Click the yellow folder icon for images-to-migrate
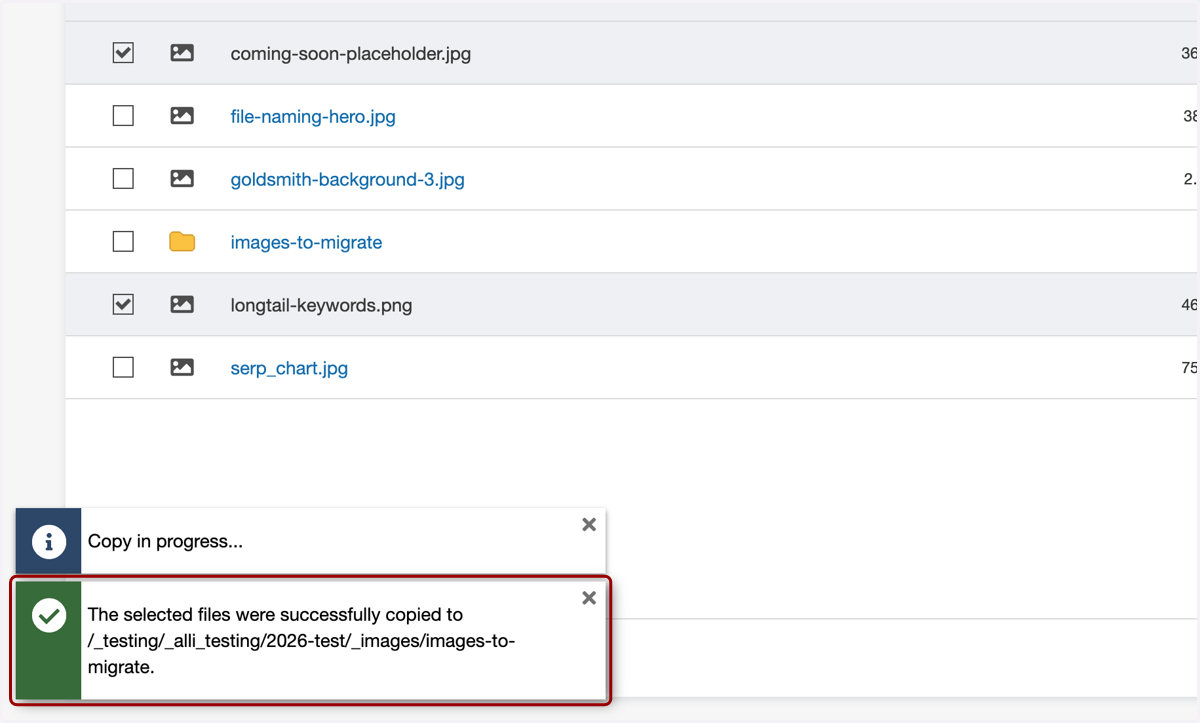 pos(182,241)
